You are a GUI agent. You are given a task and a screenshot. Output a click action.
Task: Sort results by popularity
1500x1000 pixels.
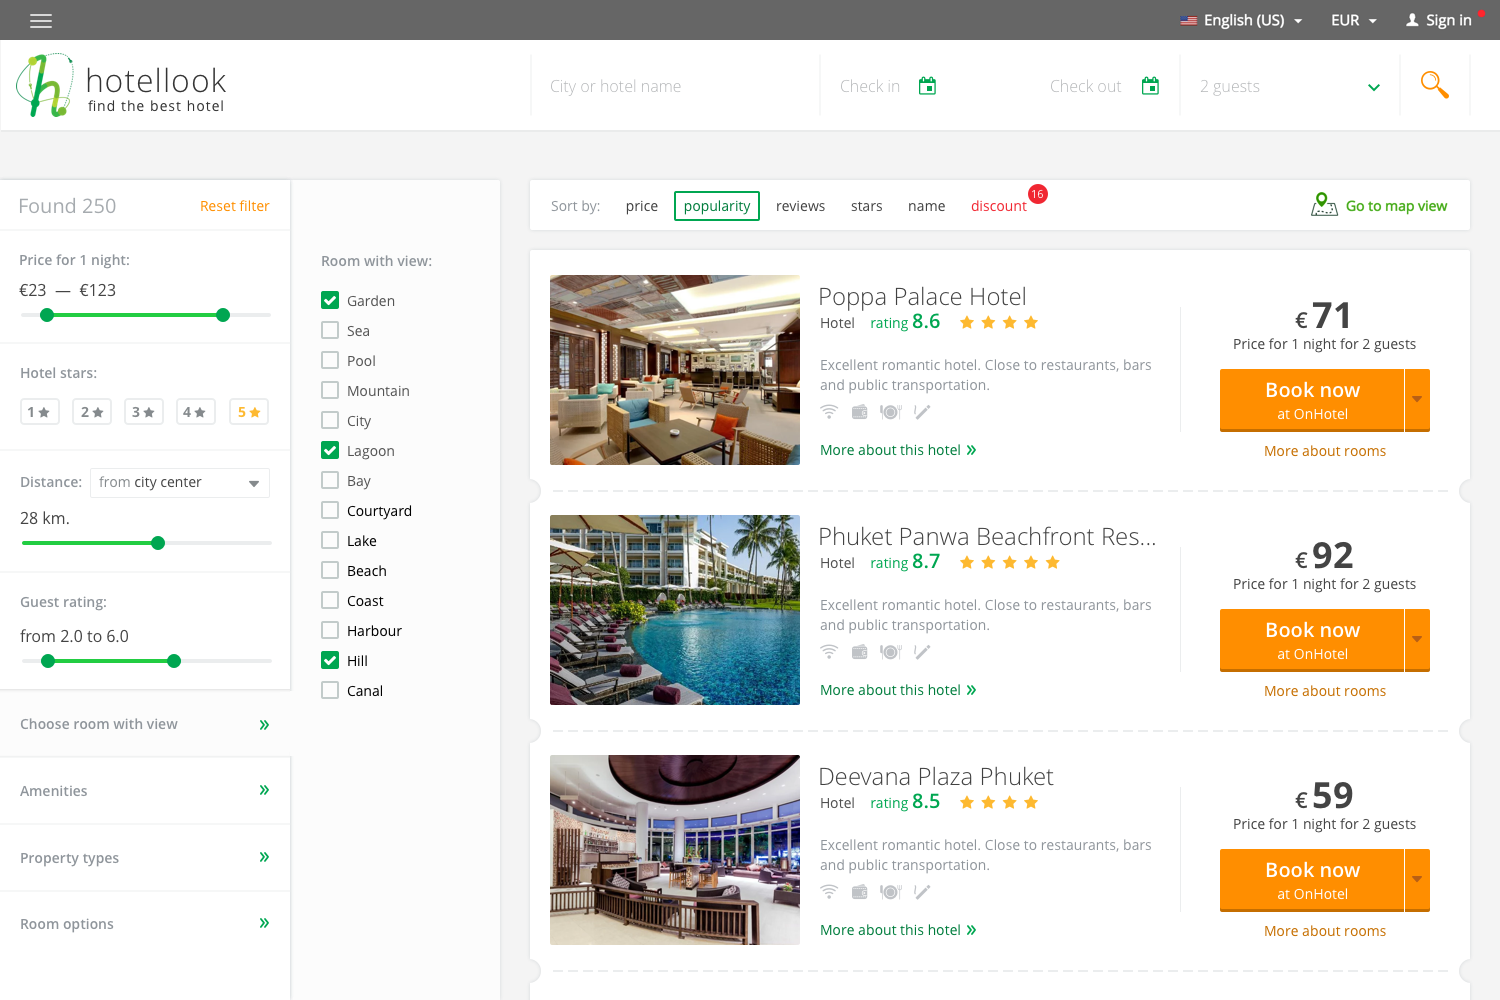click(x=717, y=206)
